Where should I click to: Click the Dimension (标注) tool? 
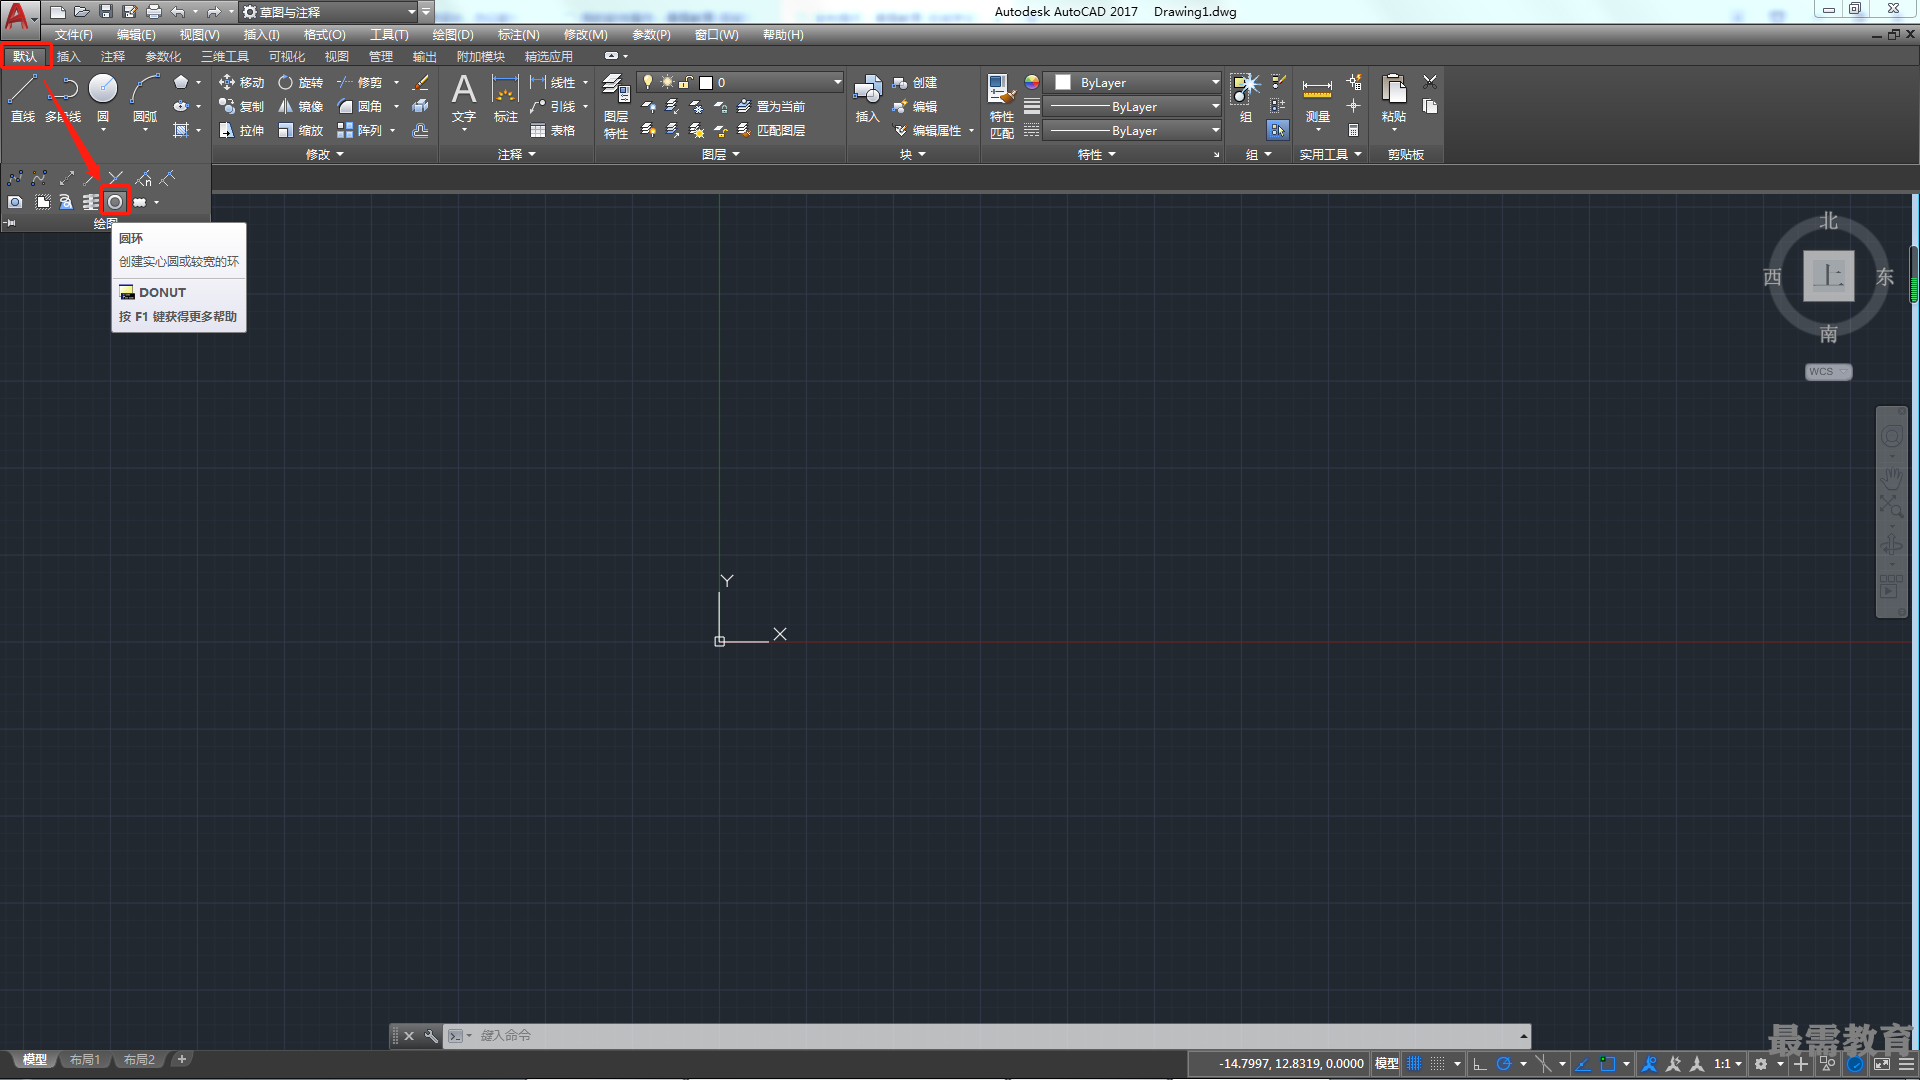(x=506, y=98)
